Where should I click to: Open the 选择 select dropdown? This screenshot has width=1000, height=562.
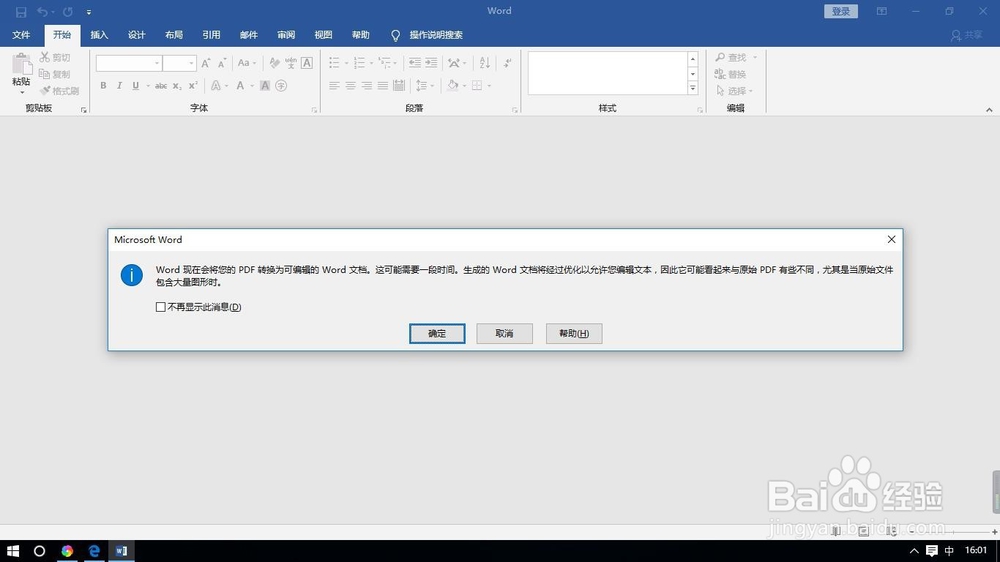pos(734,91)
